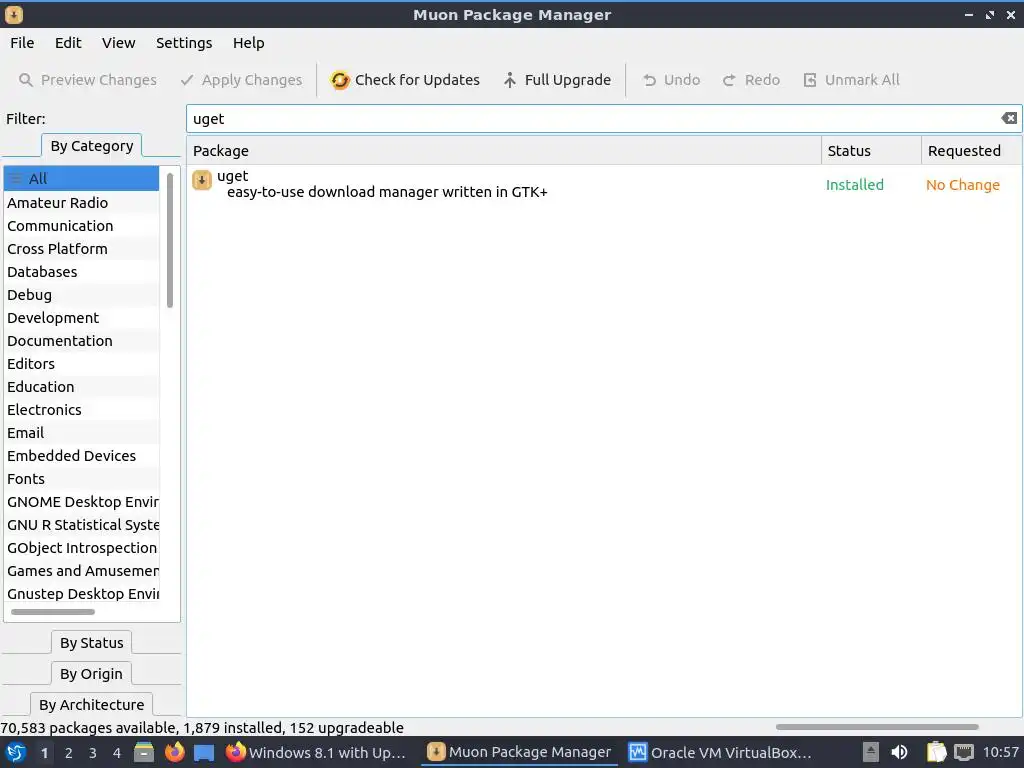Select the Embedded Devices category

(x=82, y=456)
